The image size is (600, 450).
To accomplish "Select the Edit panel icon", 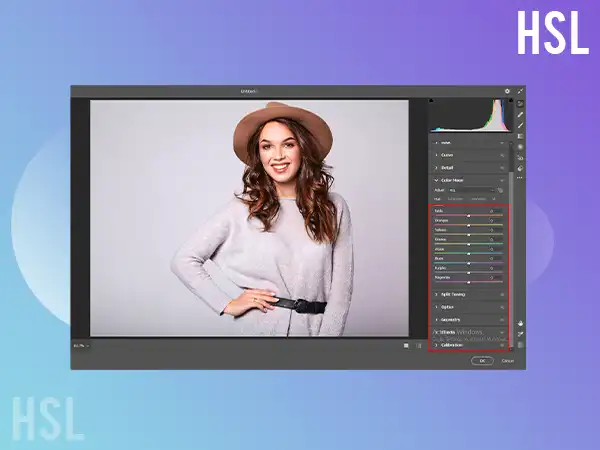I will (520, 103).
